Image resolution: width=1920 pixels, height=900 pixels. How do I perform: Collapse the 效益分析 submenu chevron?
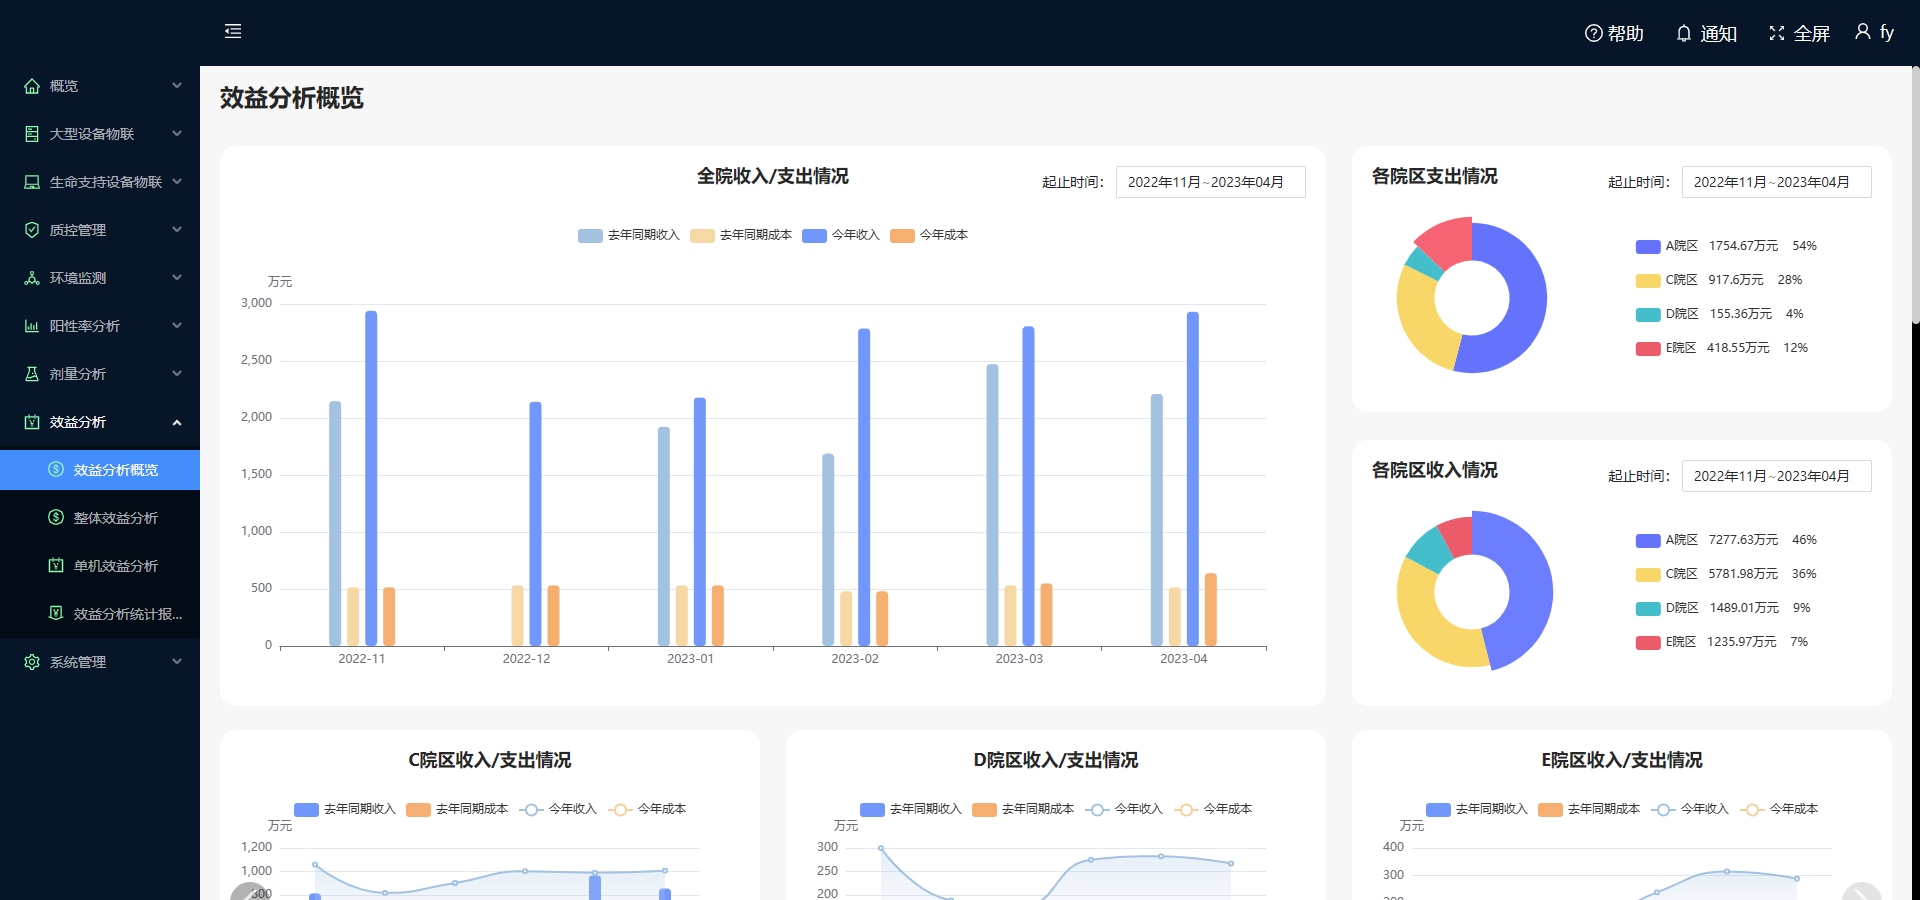pyautogui.click(x=177, y=422)
